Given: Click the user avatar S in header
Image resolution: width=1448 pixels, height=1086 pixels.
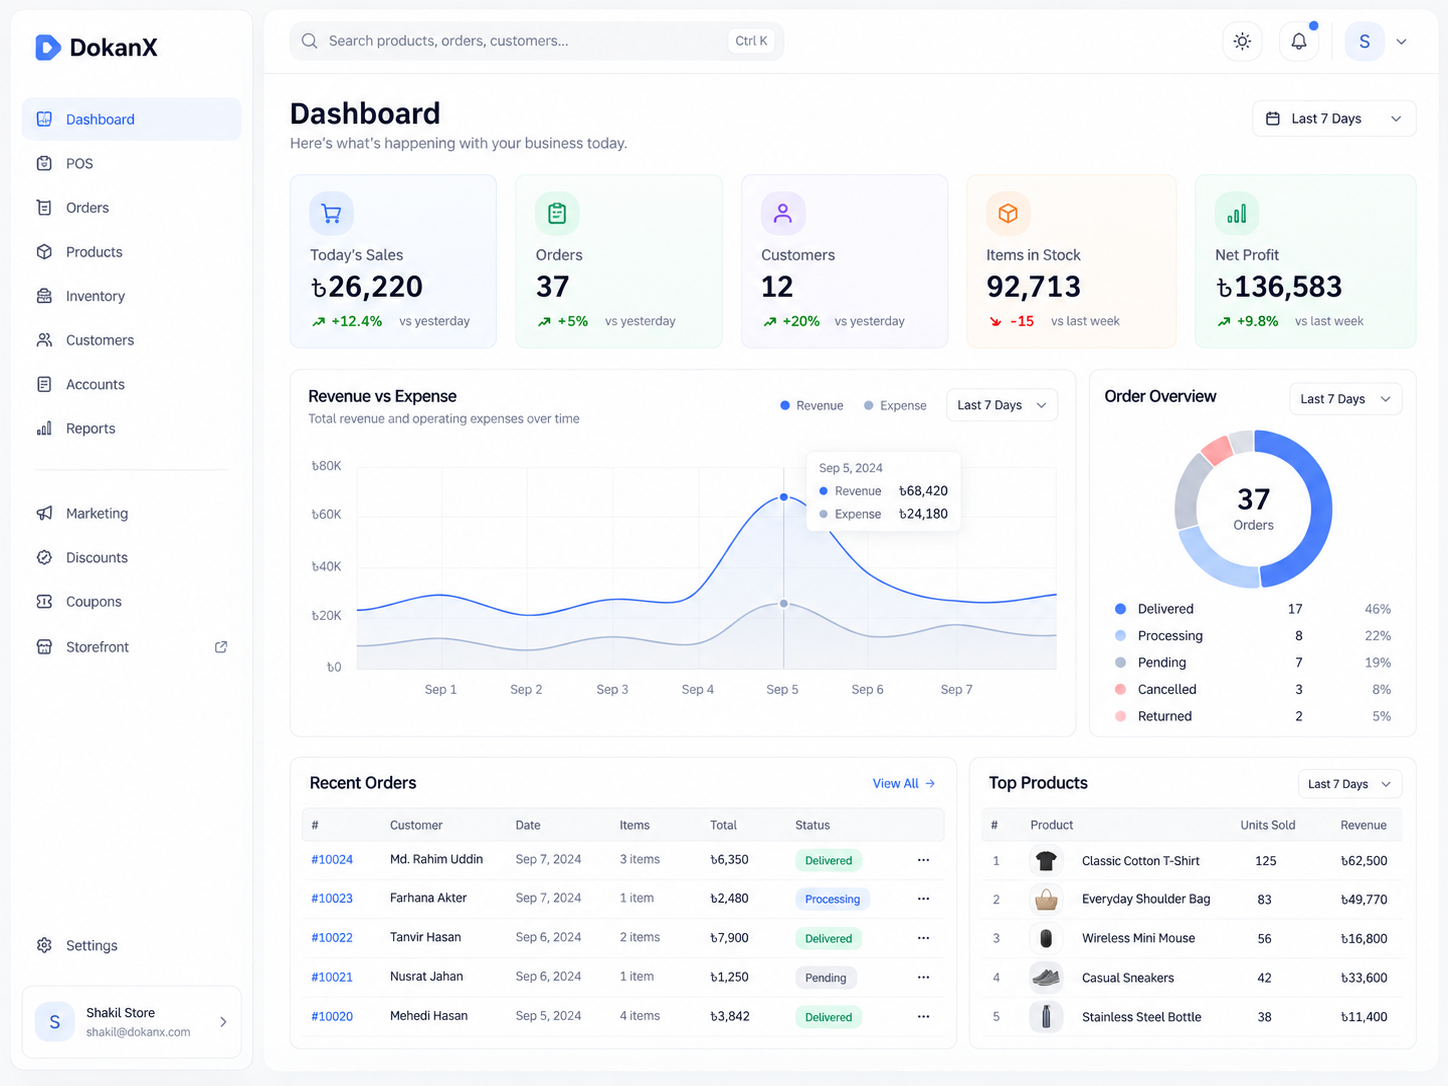Looking at the screenshot, I should coord(1364,42).
